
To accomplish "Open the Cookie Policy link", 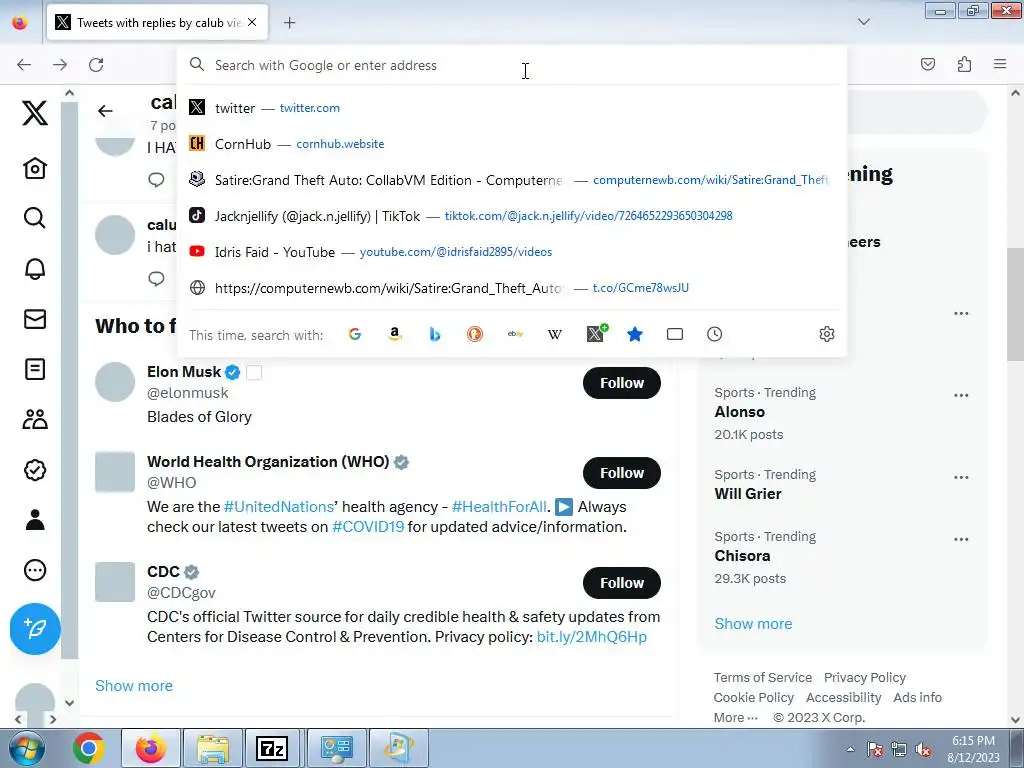I will pos(754,697).
